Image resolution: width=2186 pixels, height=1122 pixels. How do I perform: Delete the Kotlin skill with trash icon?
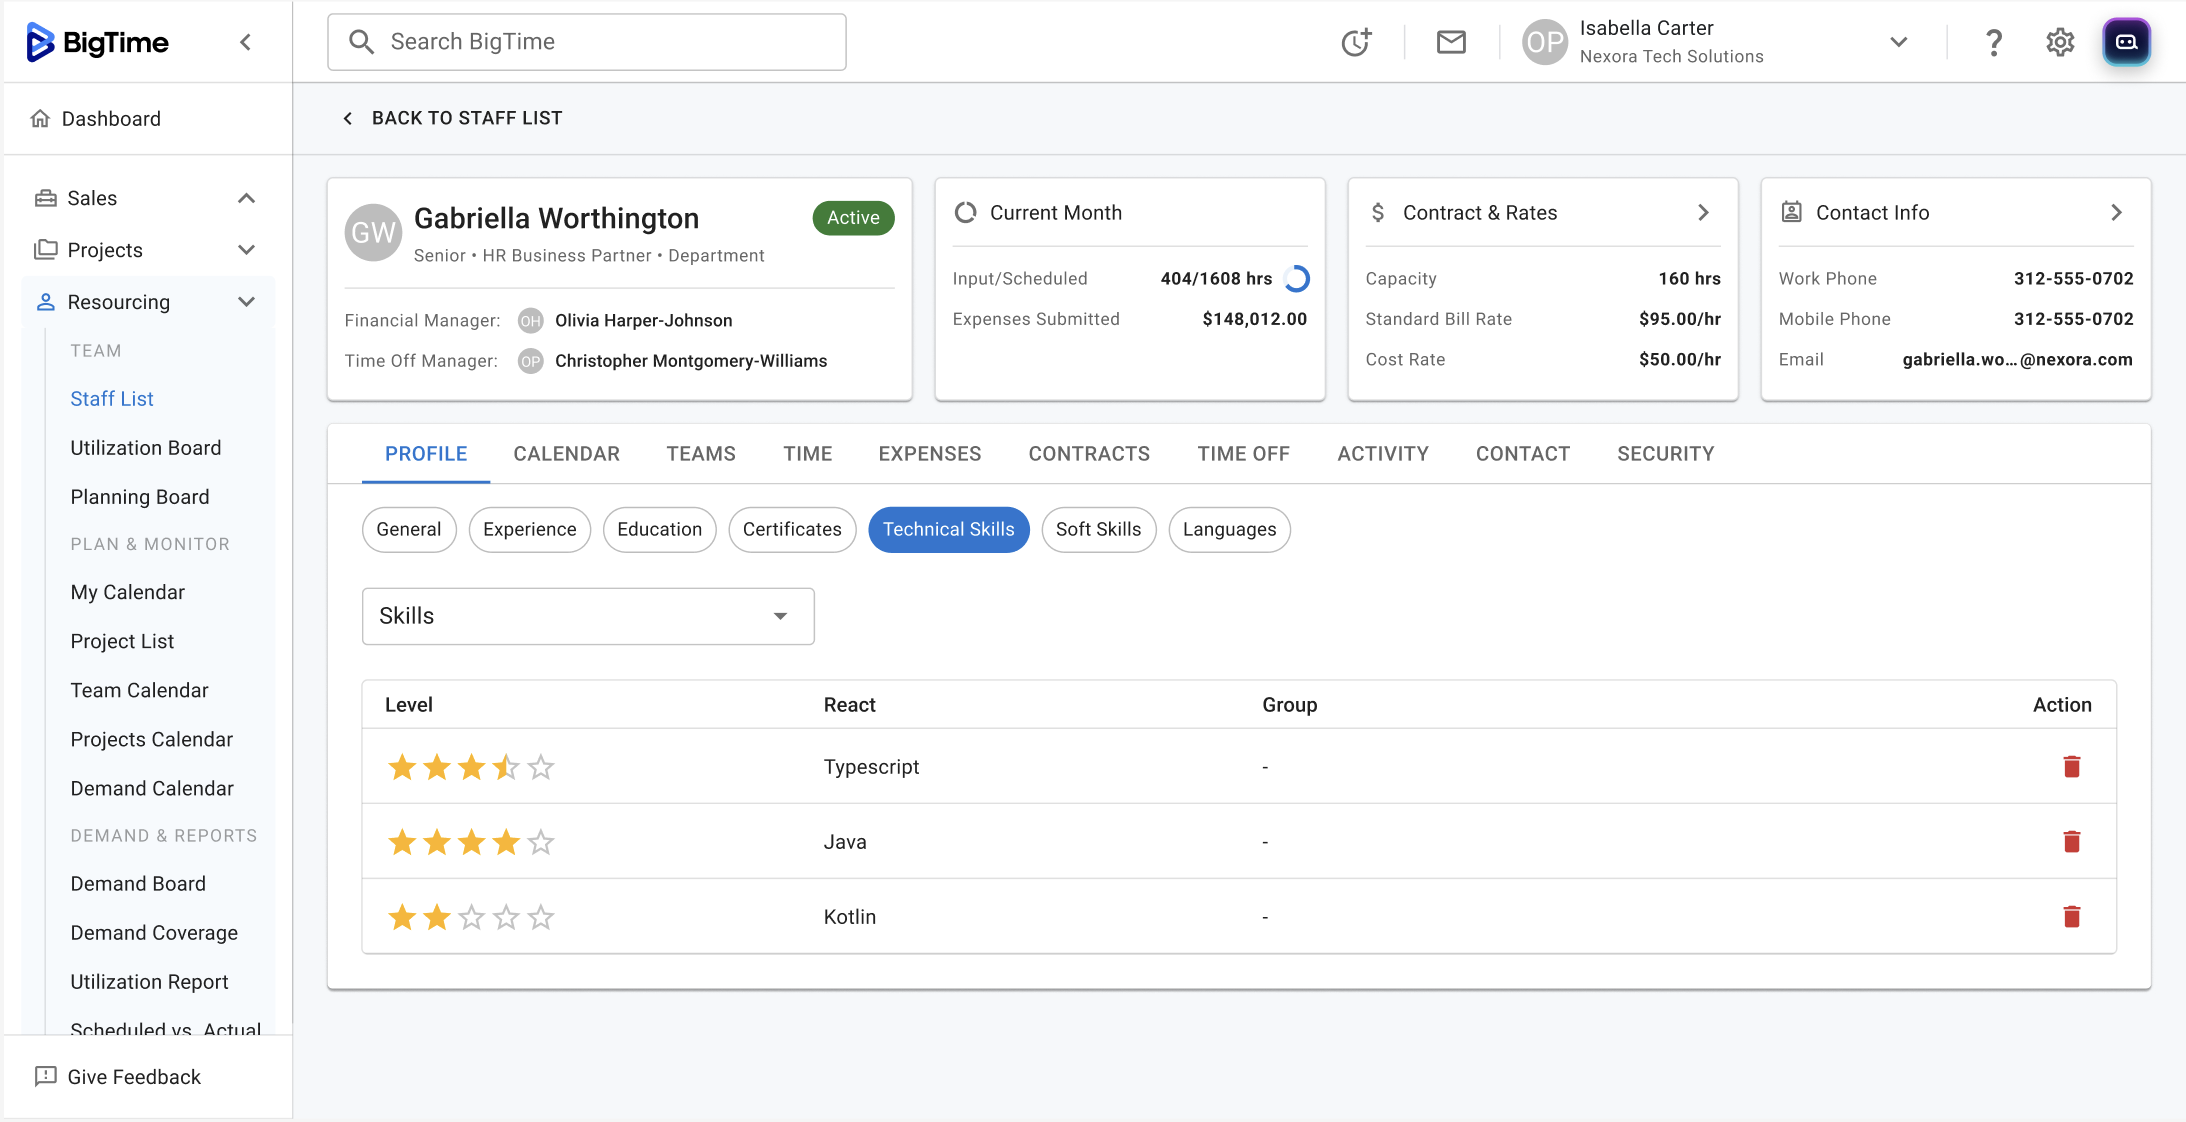[x=2071, y=917]
